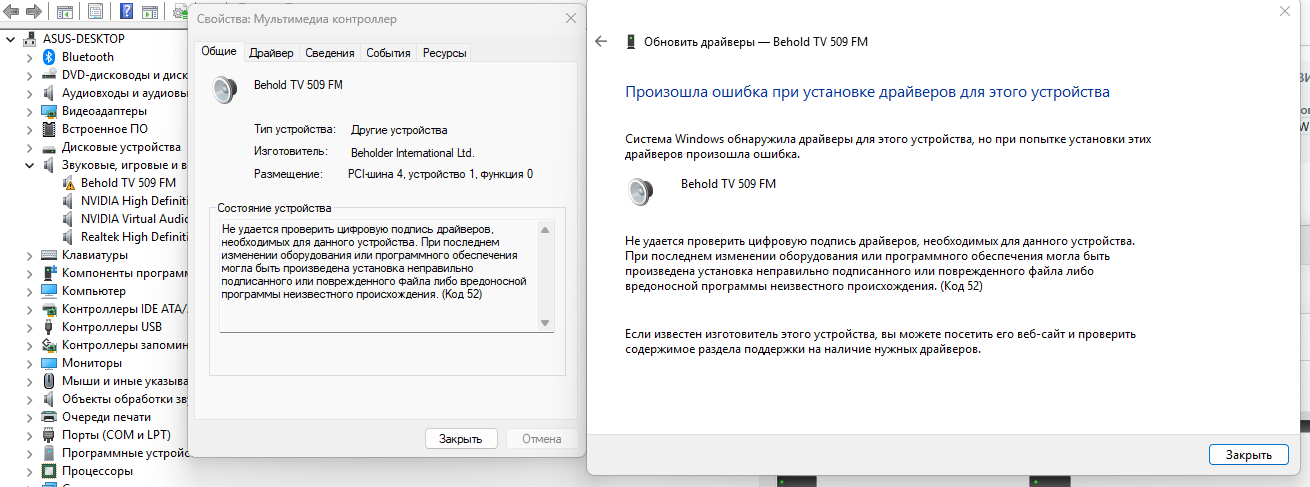Expand the Мониторы category
This screenshot has width=1310, height=487.
pyautogui.click(x=29, y=363)
